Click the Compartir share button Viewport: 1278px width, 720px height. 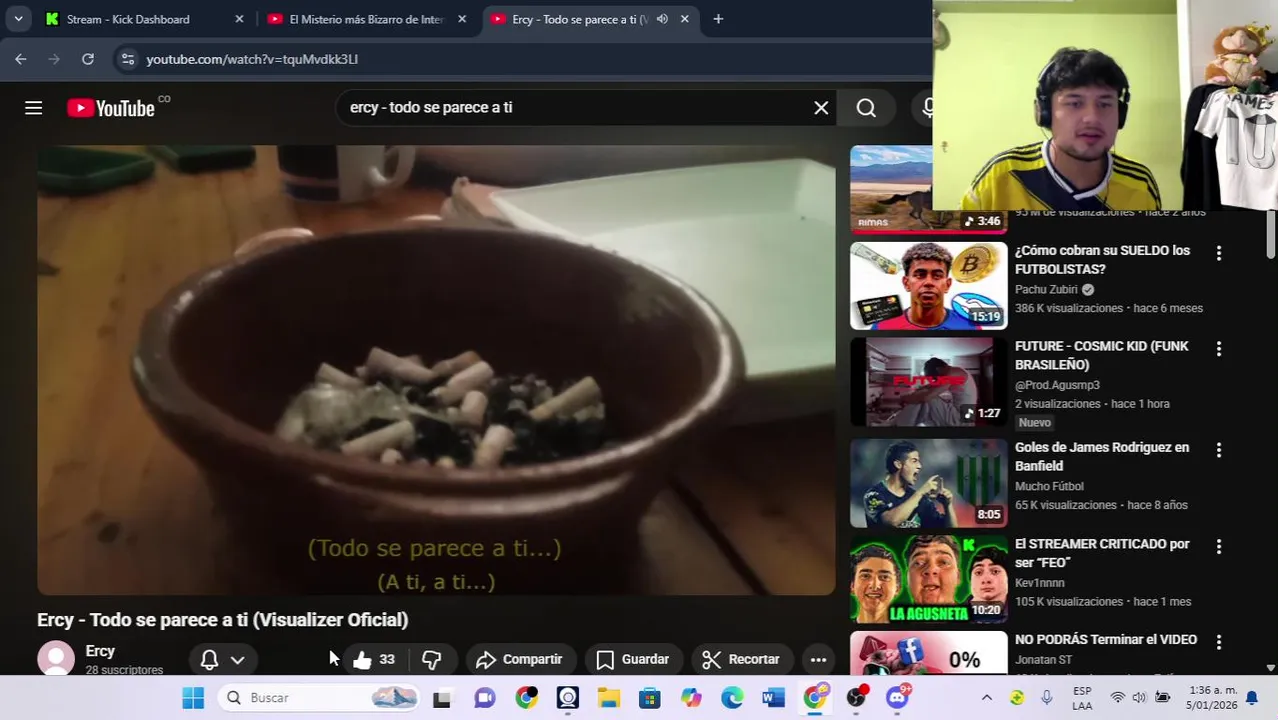pyautogui.click(x=519, y=659)
